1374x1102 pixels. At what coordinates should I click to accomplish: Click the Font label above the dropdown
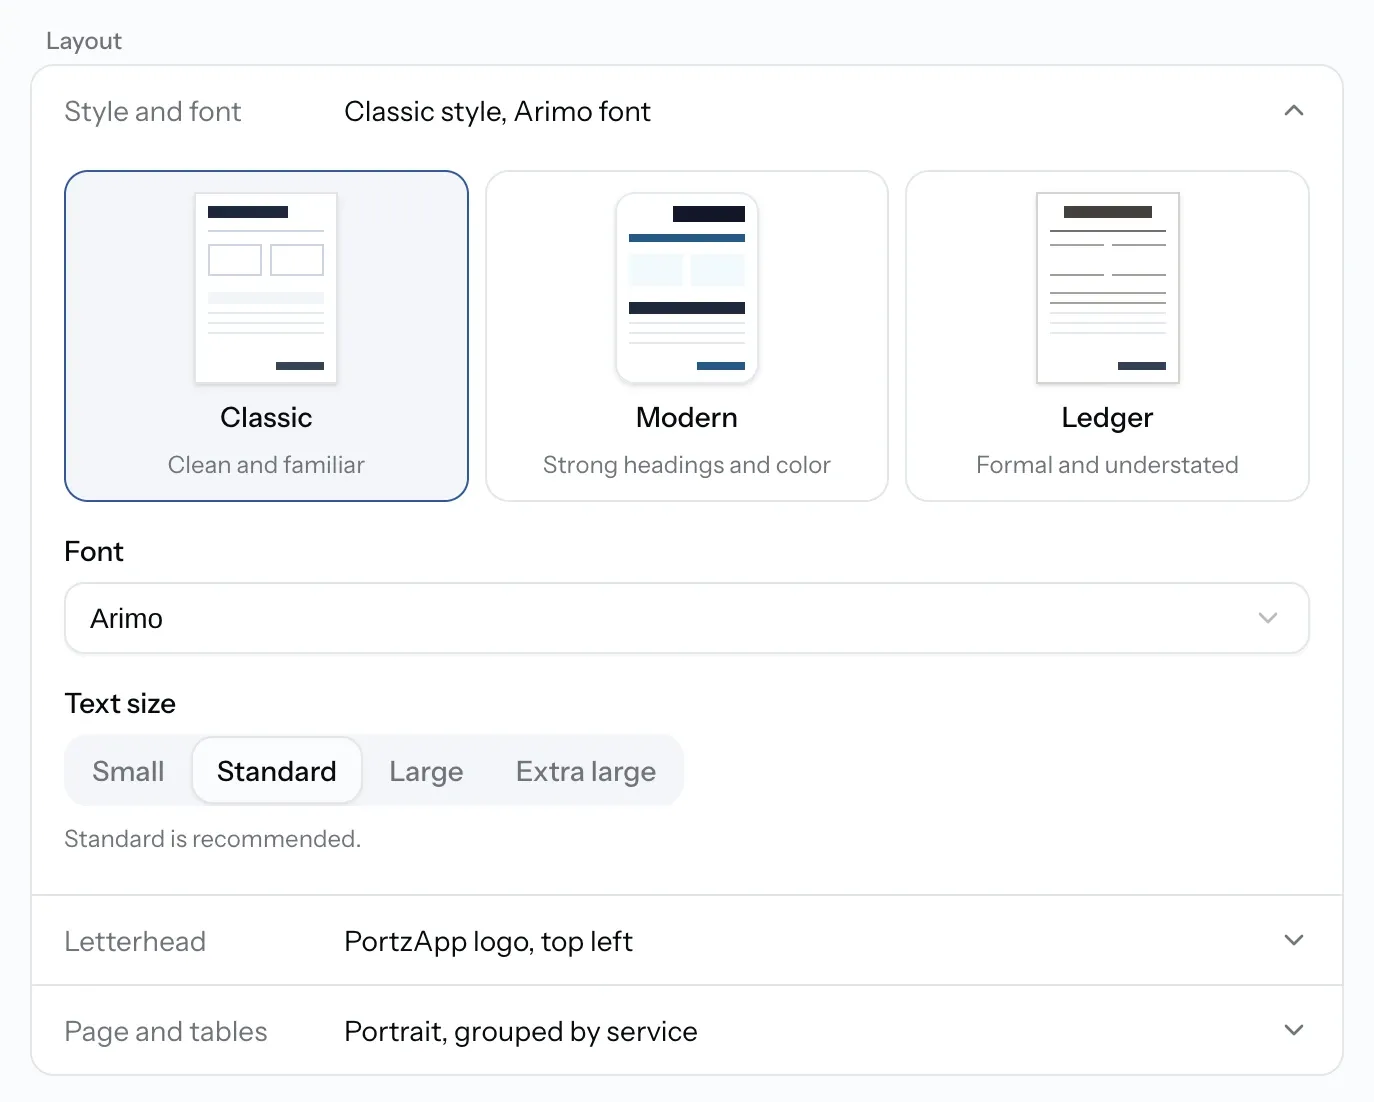pyautogui.click(x=94, y=551)
